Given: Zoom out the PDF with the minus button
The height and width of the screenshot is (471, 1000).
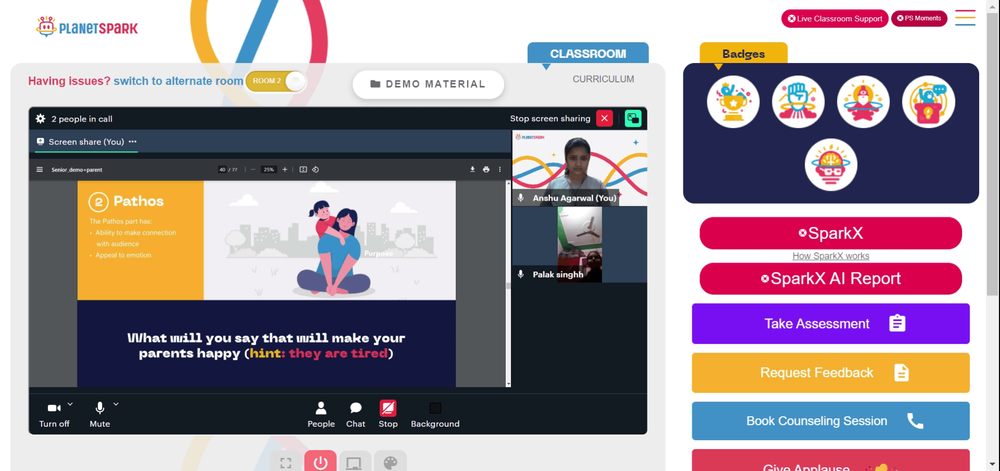Looking at the screenshot, I should tap(253, 170).
